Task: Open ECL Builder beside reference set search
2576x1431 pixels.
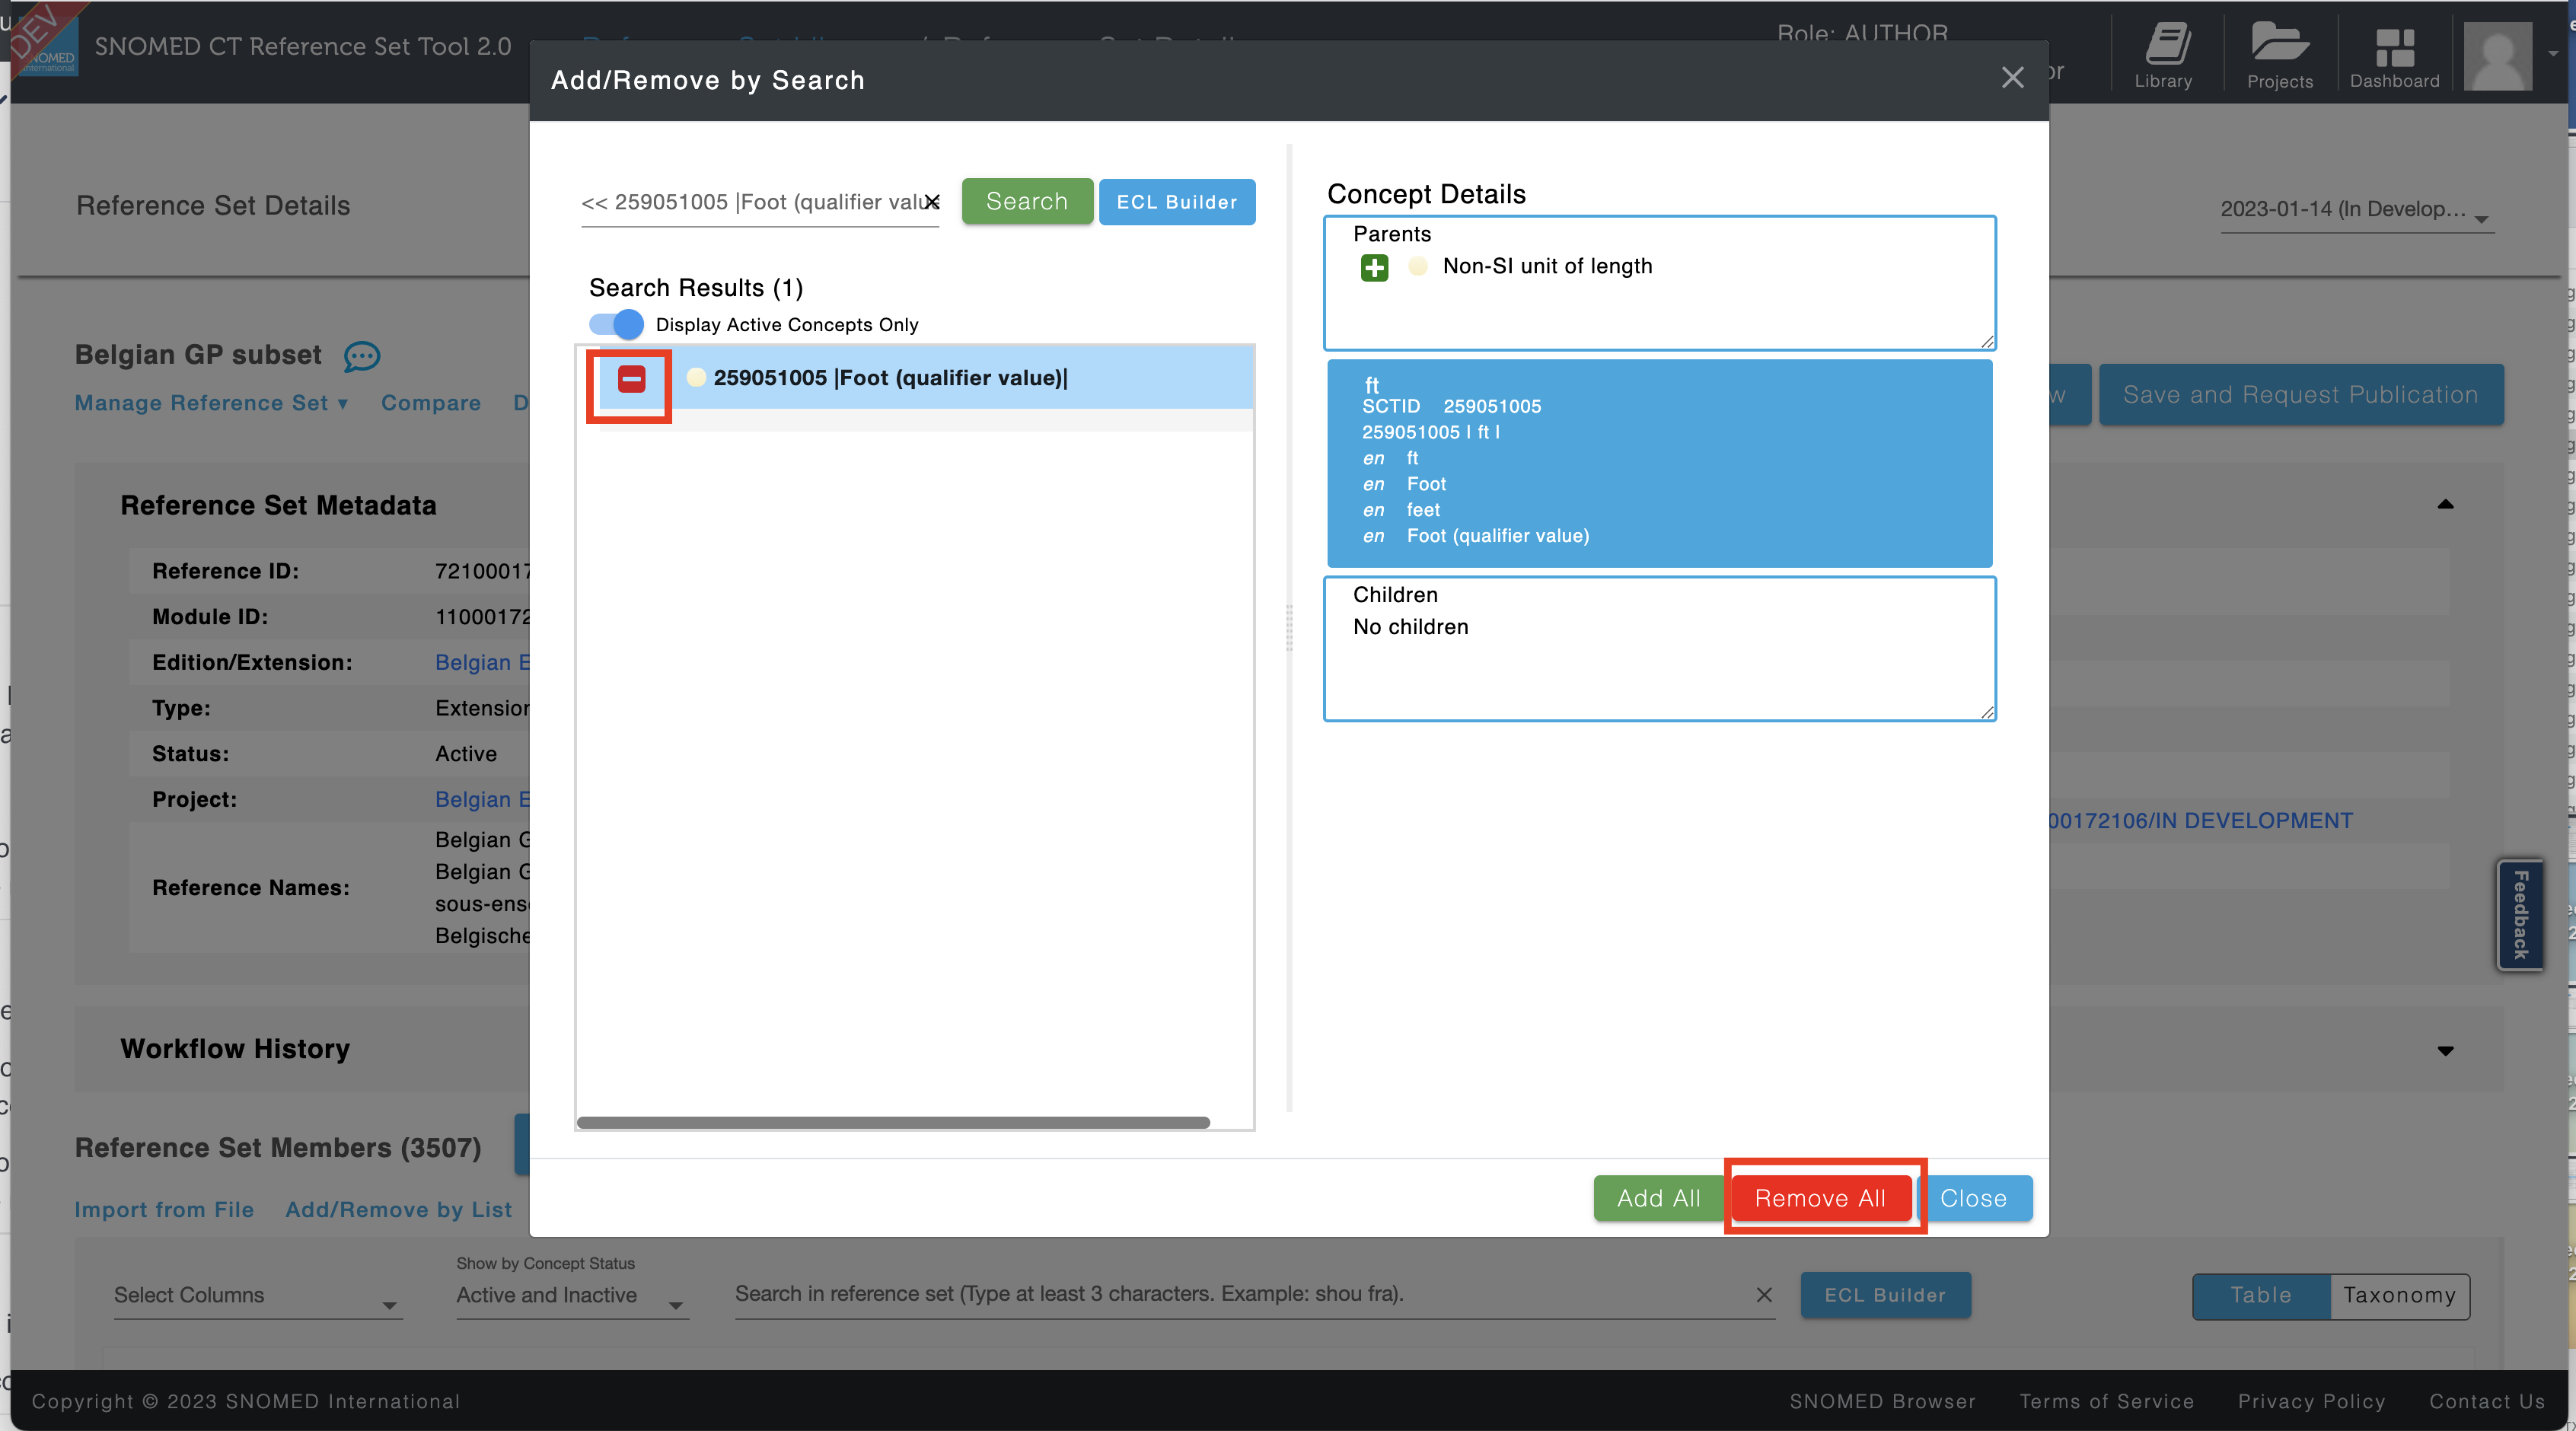Action: (1885, 1295)
